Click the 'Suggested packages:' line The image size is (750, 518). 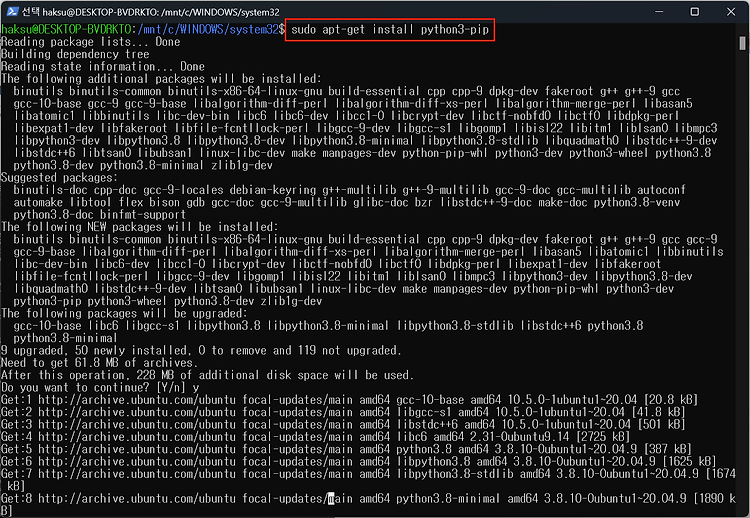click(x=59, y=178)
